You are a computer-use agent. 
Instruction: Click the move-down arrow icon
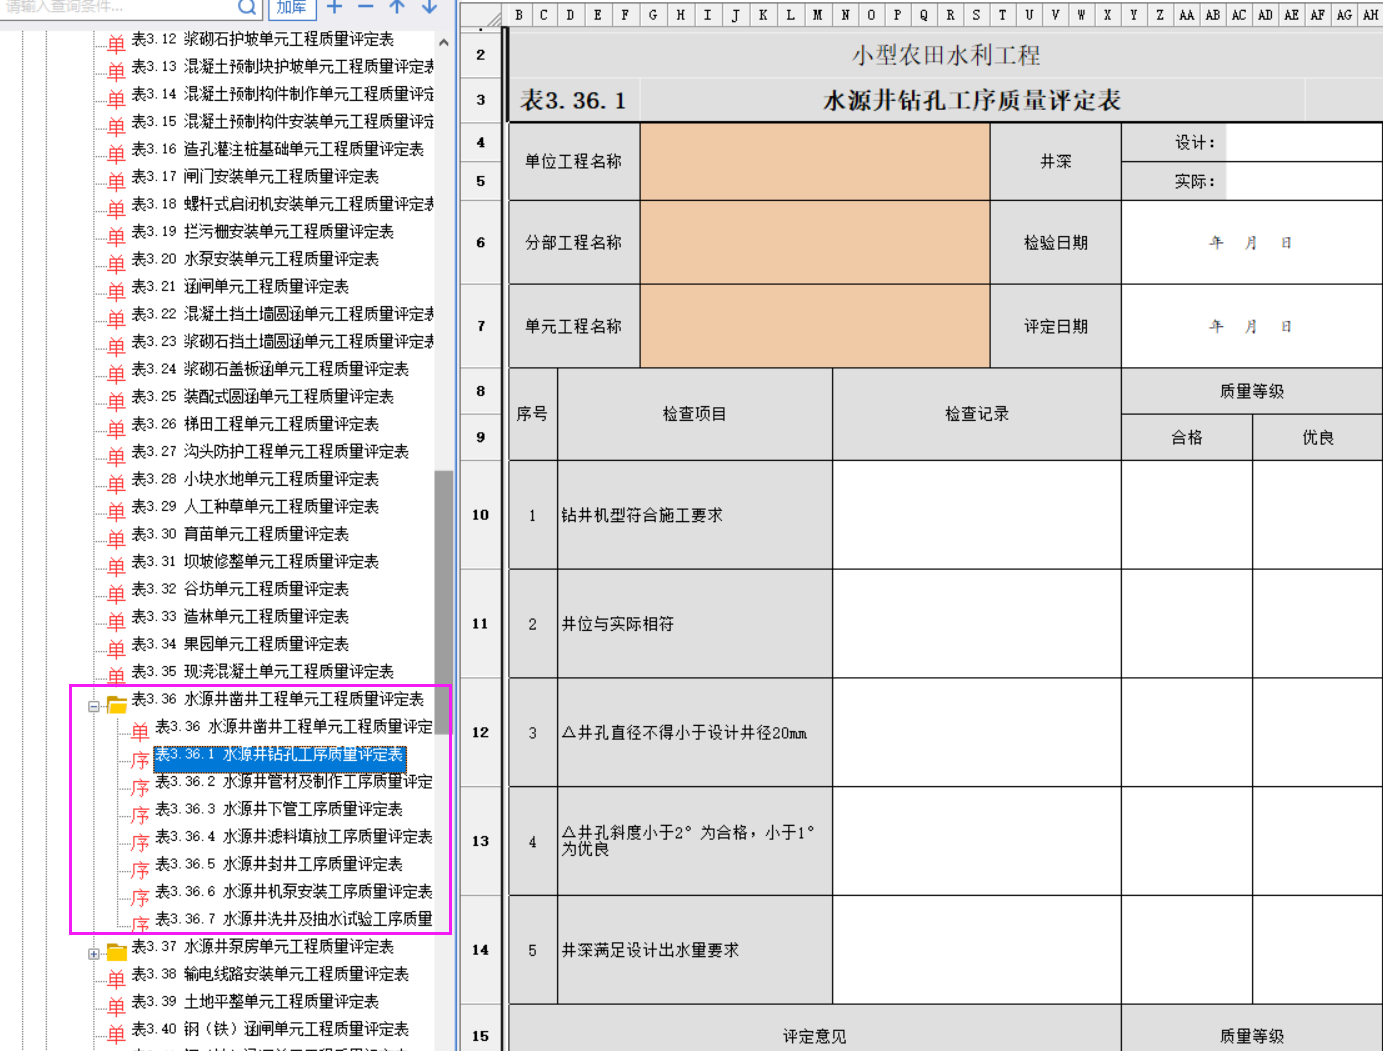pos(429,7)
